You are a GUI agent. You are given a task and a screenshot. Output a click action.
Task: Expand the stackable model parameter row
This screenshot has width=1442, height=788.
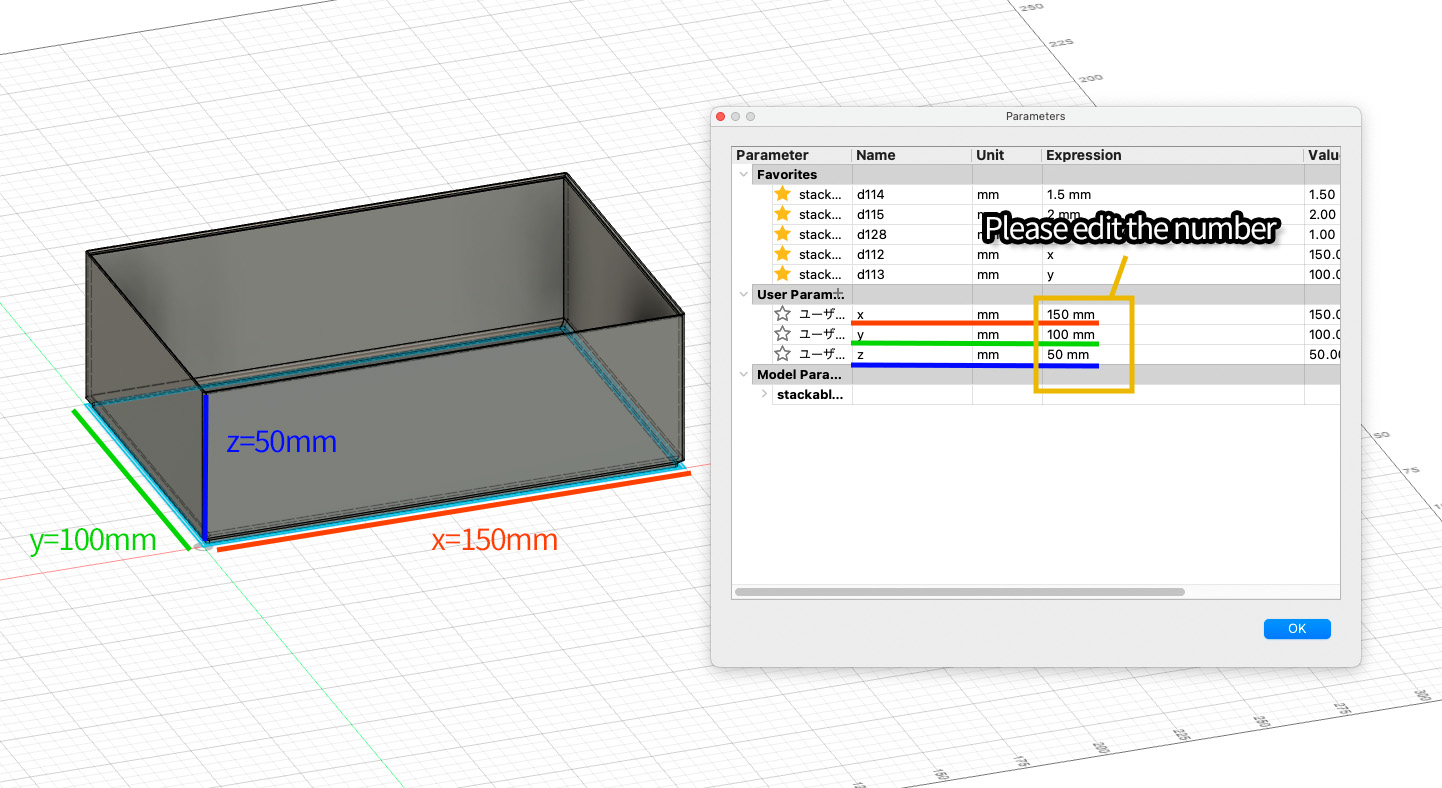tap(763, 394)
